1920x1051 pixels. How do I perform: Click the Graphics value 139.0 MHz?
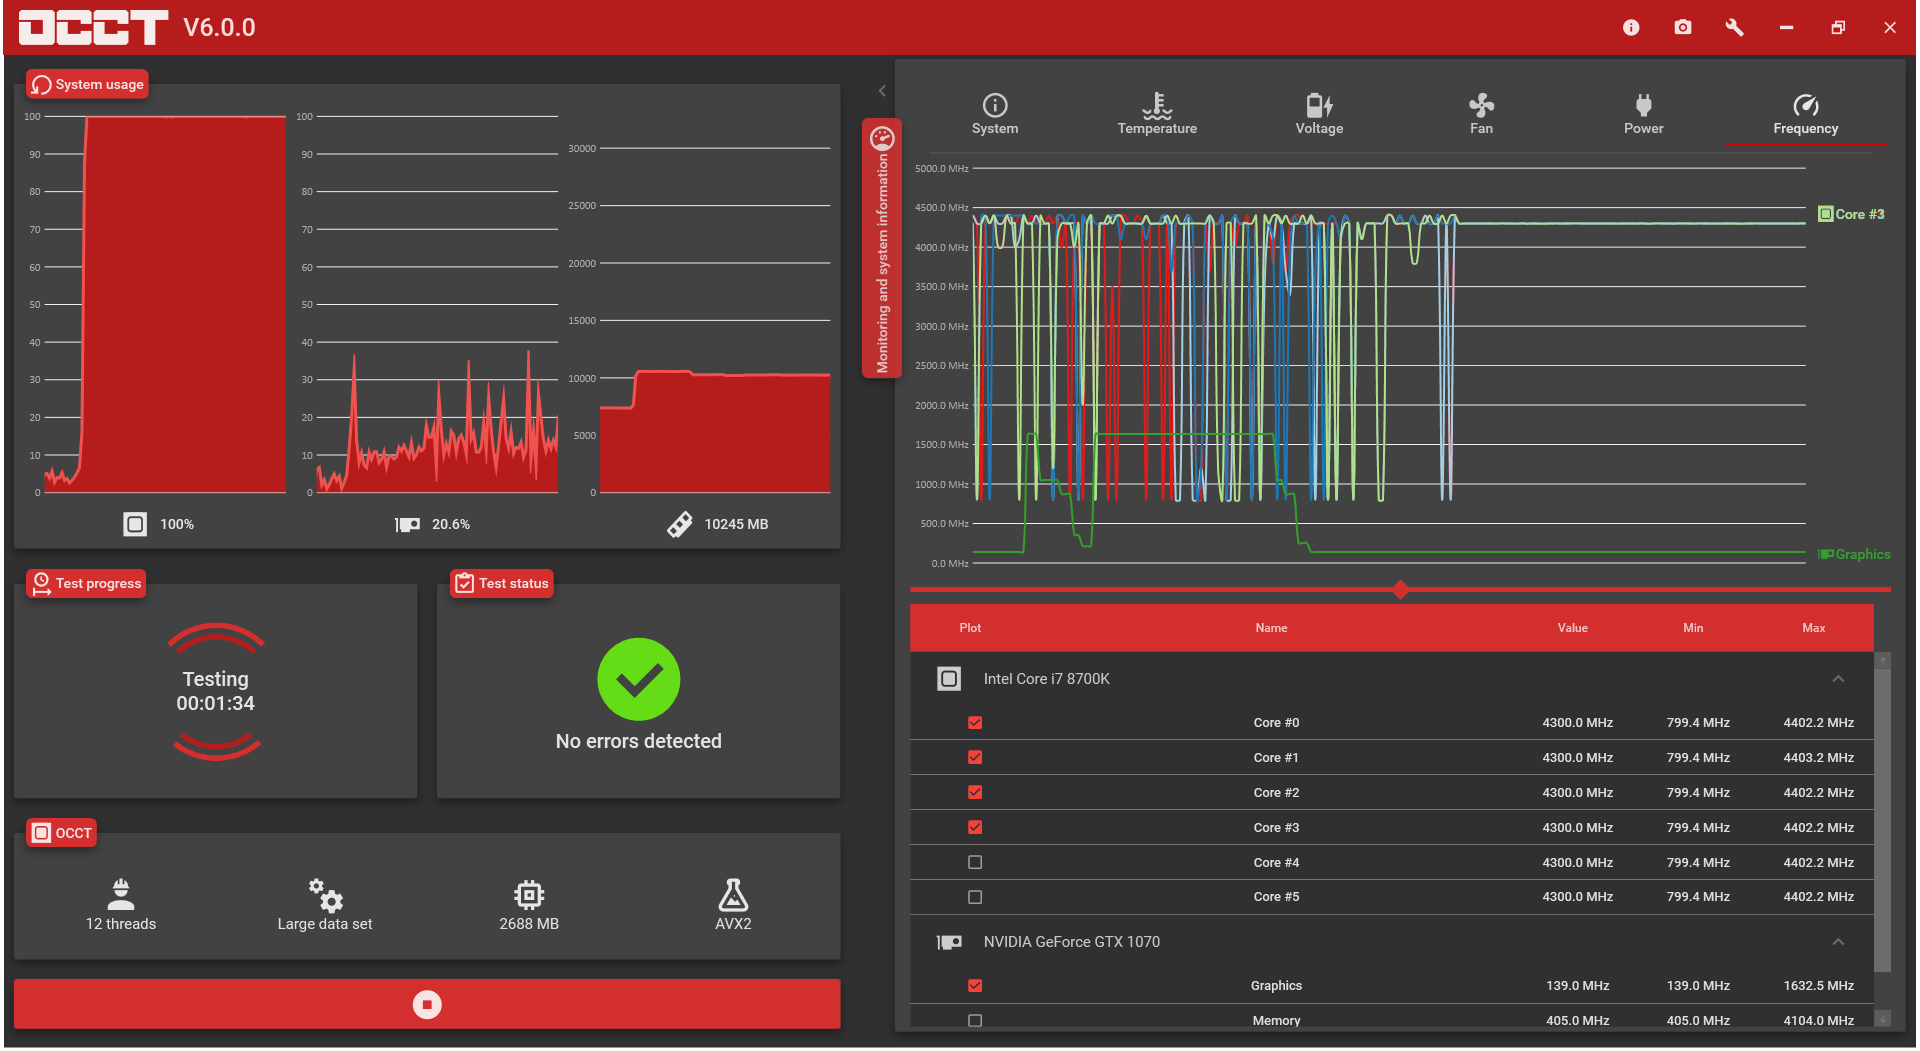(1577, 986)
